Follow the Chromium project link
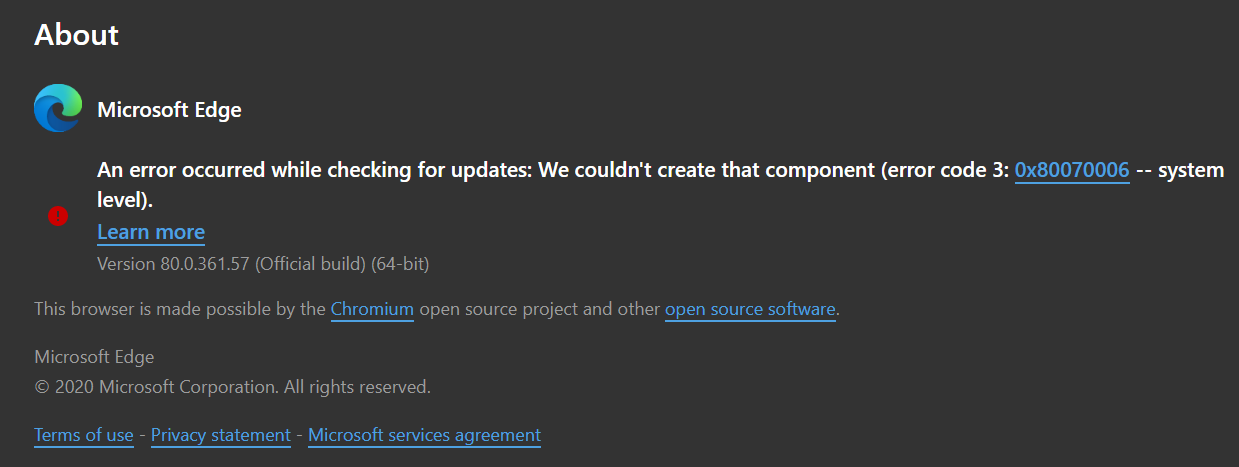Image resolution: width=1239 pixels, height=467 pixels. 372,309
